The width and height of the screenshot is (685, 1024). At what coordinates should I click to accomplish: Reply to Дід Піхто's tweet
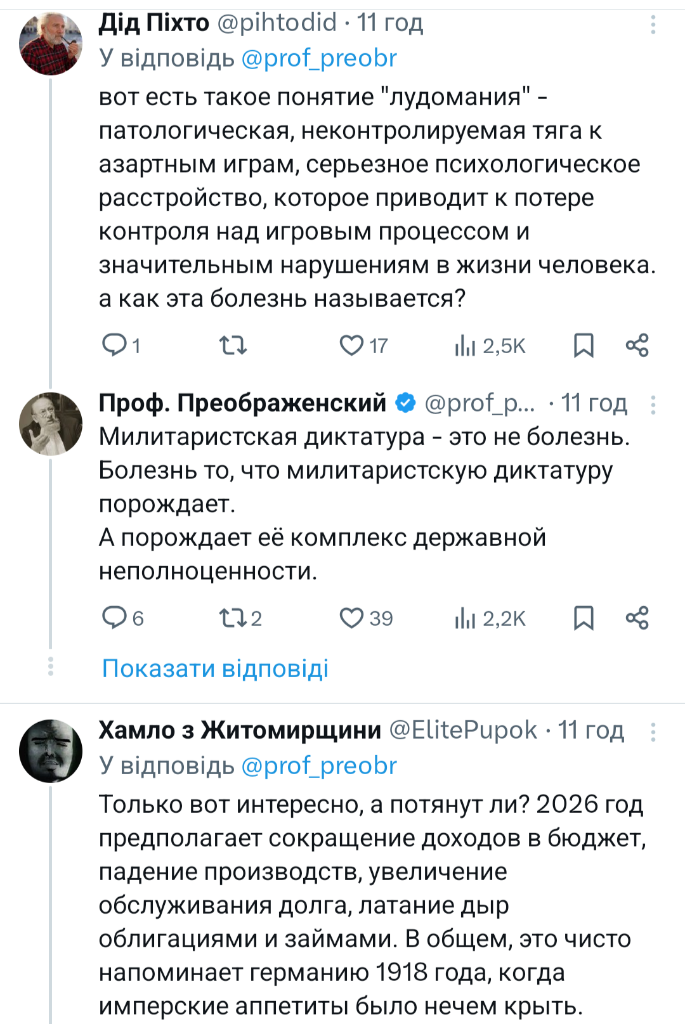pyautogui.click(x=116, y=346)
